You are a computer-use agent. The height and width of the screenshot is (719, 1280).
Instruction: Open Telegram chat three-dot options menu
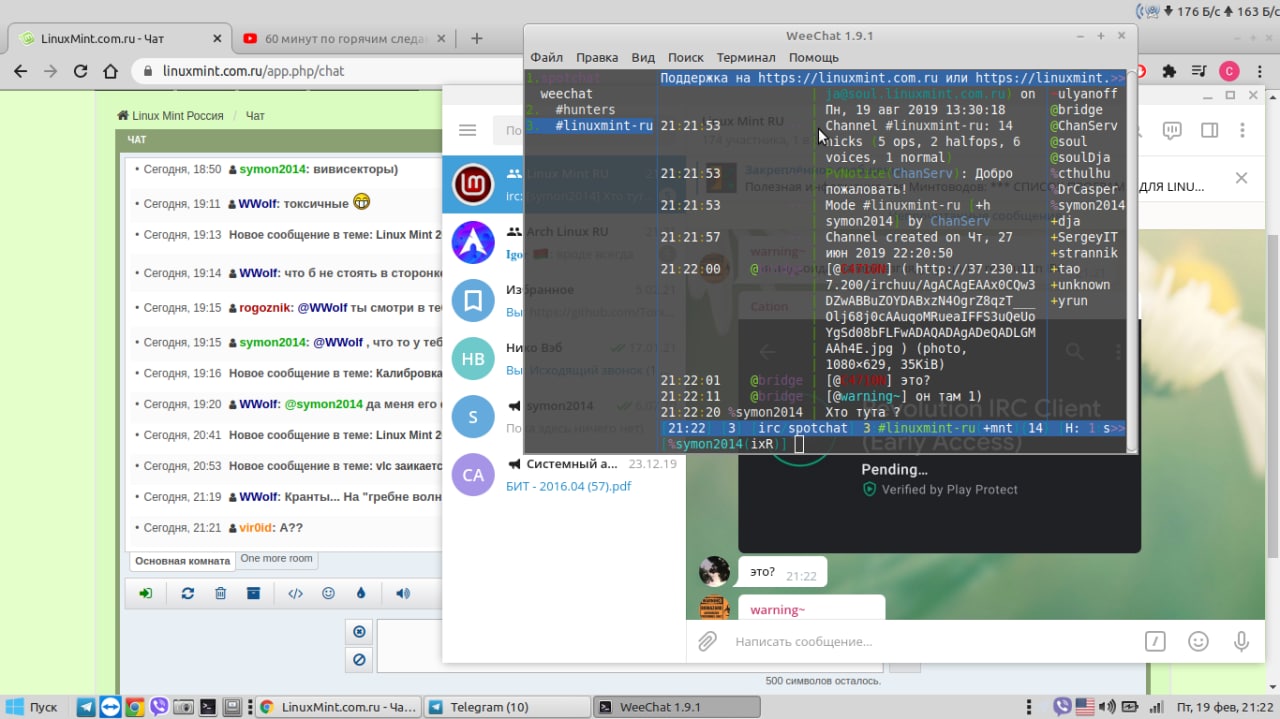click(x=1244, y=130)
